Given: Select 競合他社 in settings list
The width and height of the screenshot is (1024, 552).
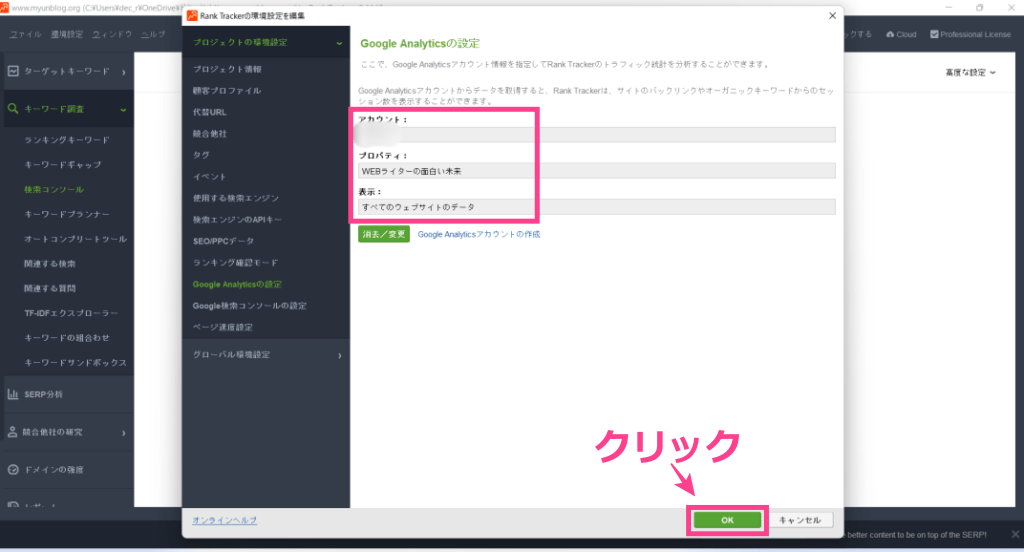Looking at the screenshot, I should pyautogui.click(x=210, y=134).
